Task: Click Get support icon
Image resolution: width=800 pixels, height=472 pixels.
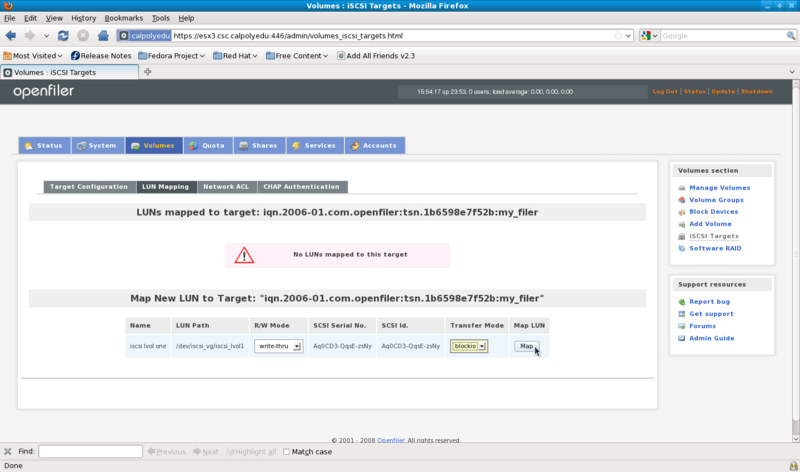Action: click(x=682, y=314)
